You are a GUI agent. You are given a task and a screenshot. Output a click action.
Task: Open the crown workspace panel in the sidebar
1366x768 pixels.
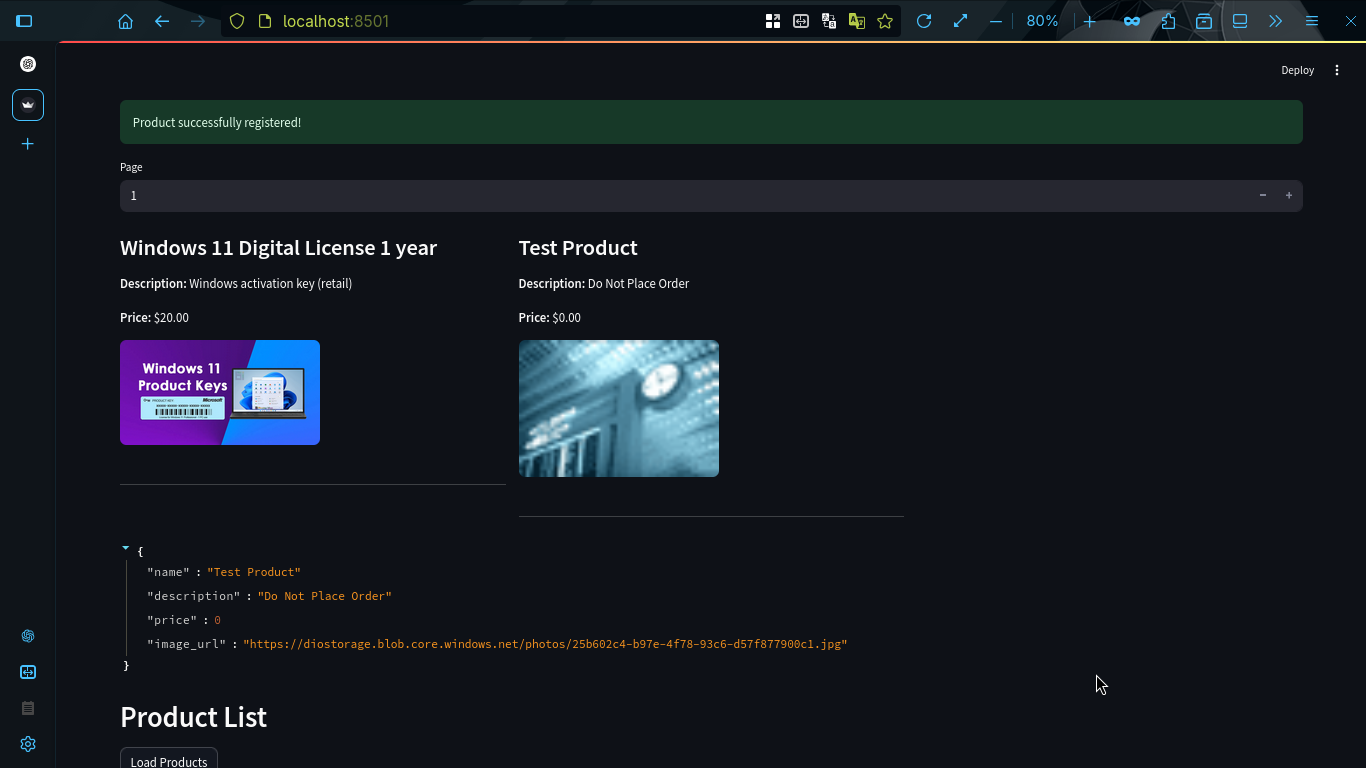coord(27,104)
